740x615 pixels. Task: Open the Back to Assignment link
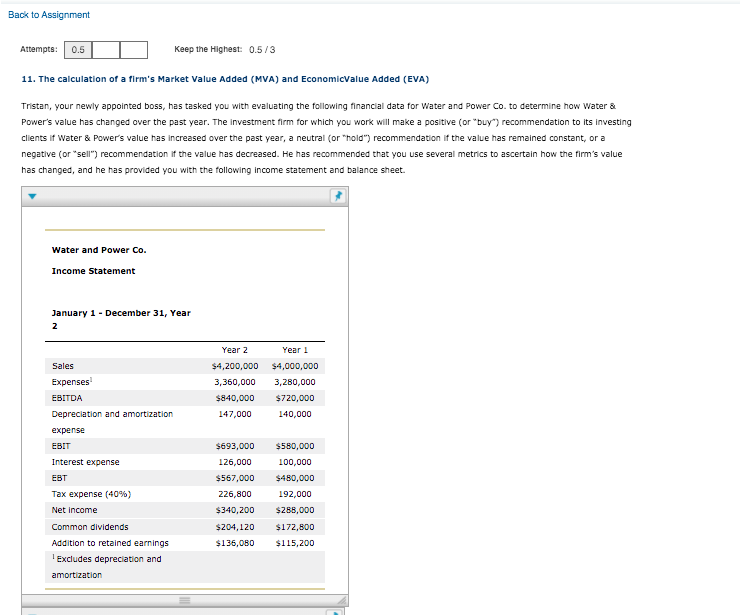pos(49,15)
